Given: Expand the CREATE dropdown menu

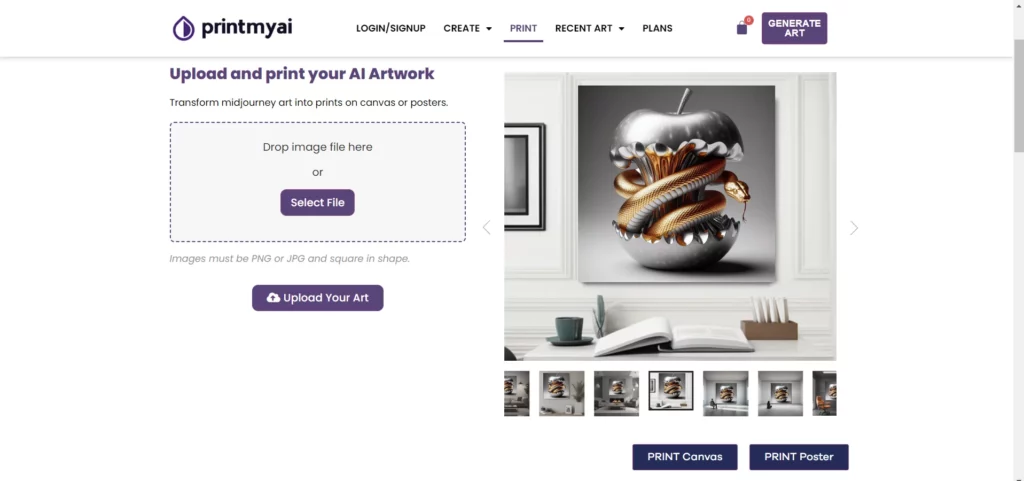Looking at the screenshot, I should point(468,28).
